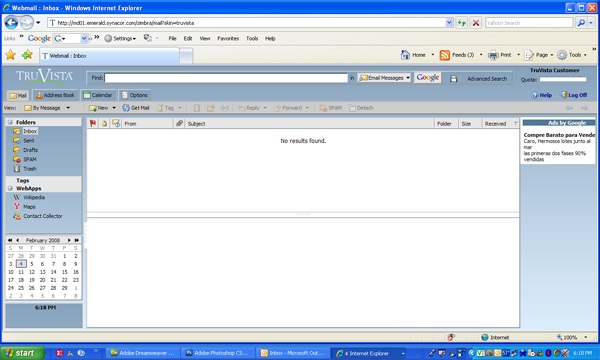
Task: Jump to previous year in mini calendar
Action: (10, 240)
